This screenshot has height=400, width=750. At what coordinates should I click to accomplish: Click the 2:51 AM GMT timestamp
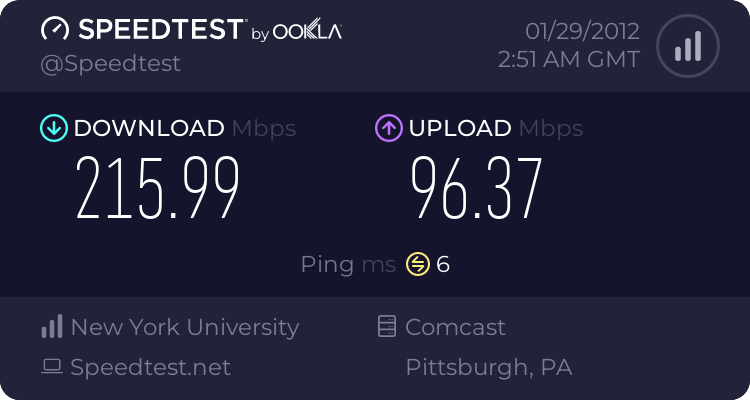click(568, 59)
